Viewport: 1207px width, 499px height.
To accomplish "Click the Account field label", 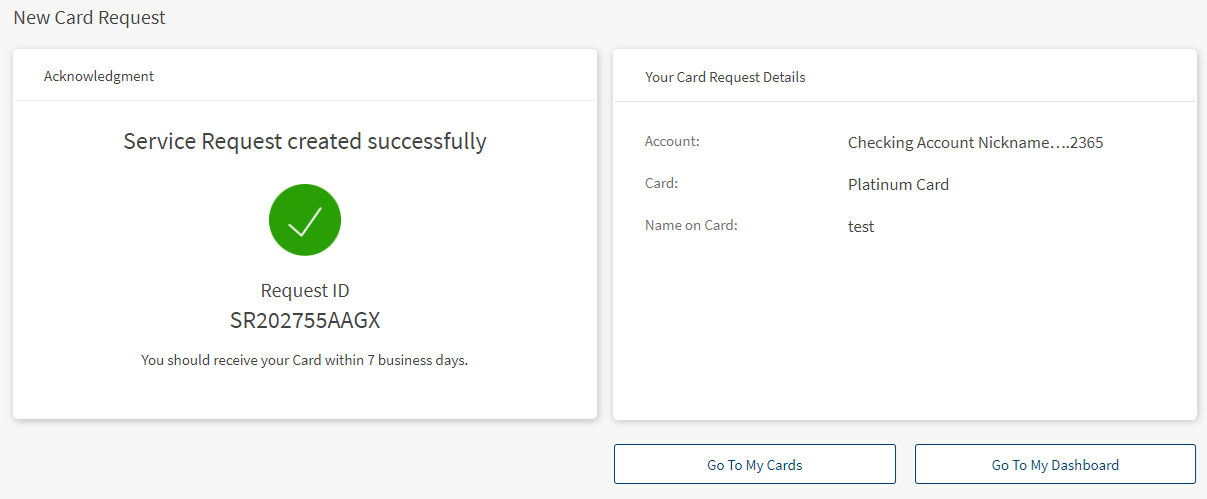I will 672,141.
